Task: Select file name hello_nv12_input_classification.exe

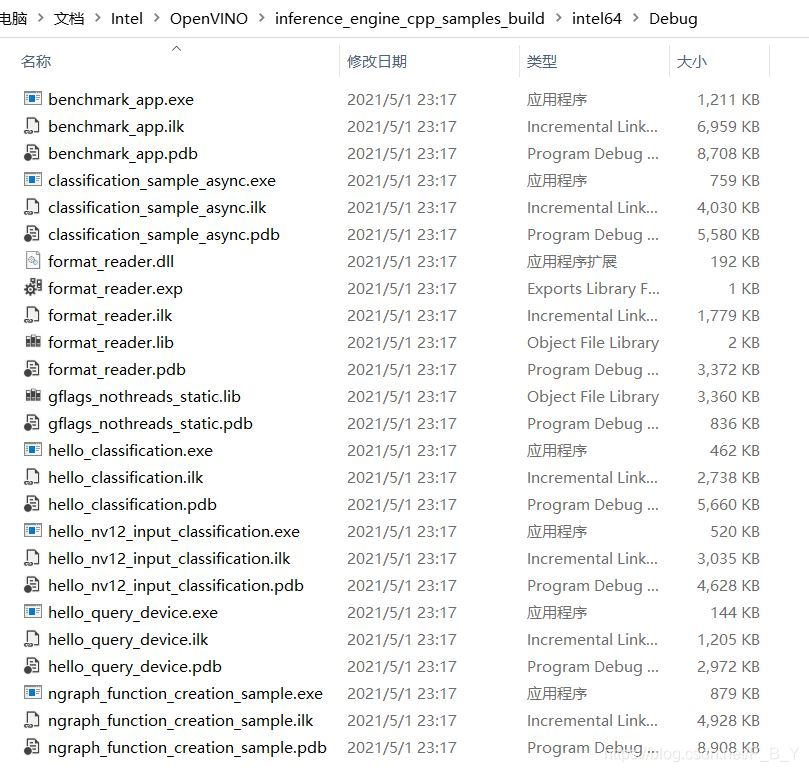Action: click(173, 531)
